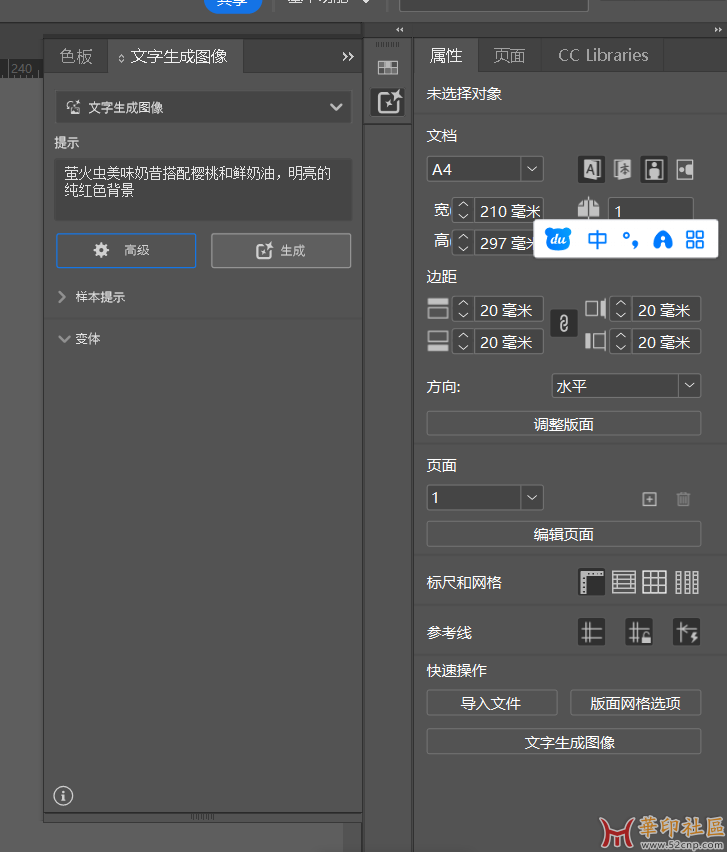Open the page number 1 dropdown
The height and width of the screenshot is (852, 727).
click(532, 498)
